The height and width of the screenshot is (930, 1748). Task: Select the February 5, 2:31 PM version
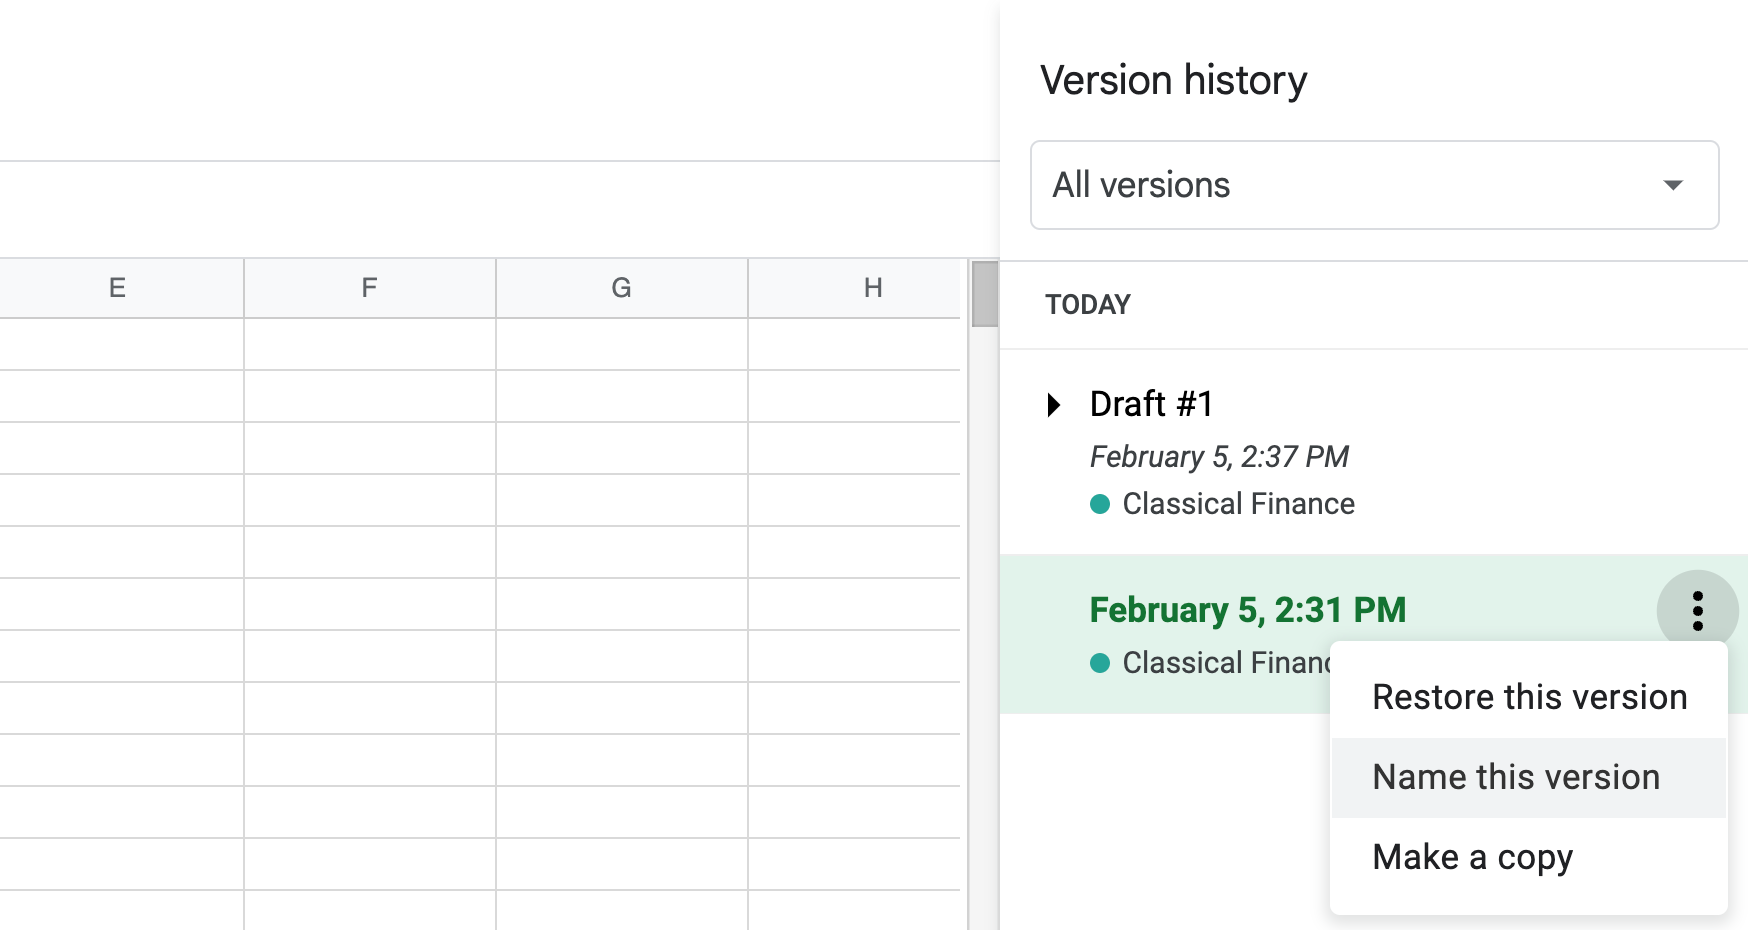click(1248, 610)
